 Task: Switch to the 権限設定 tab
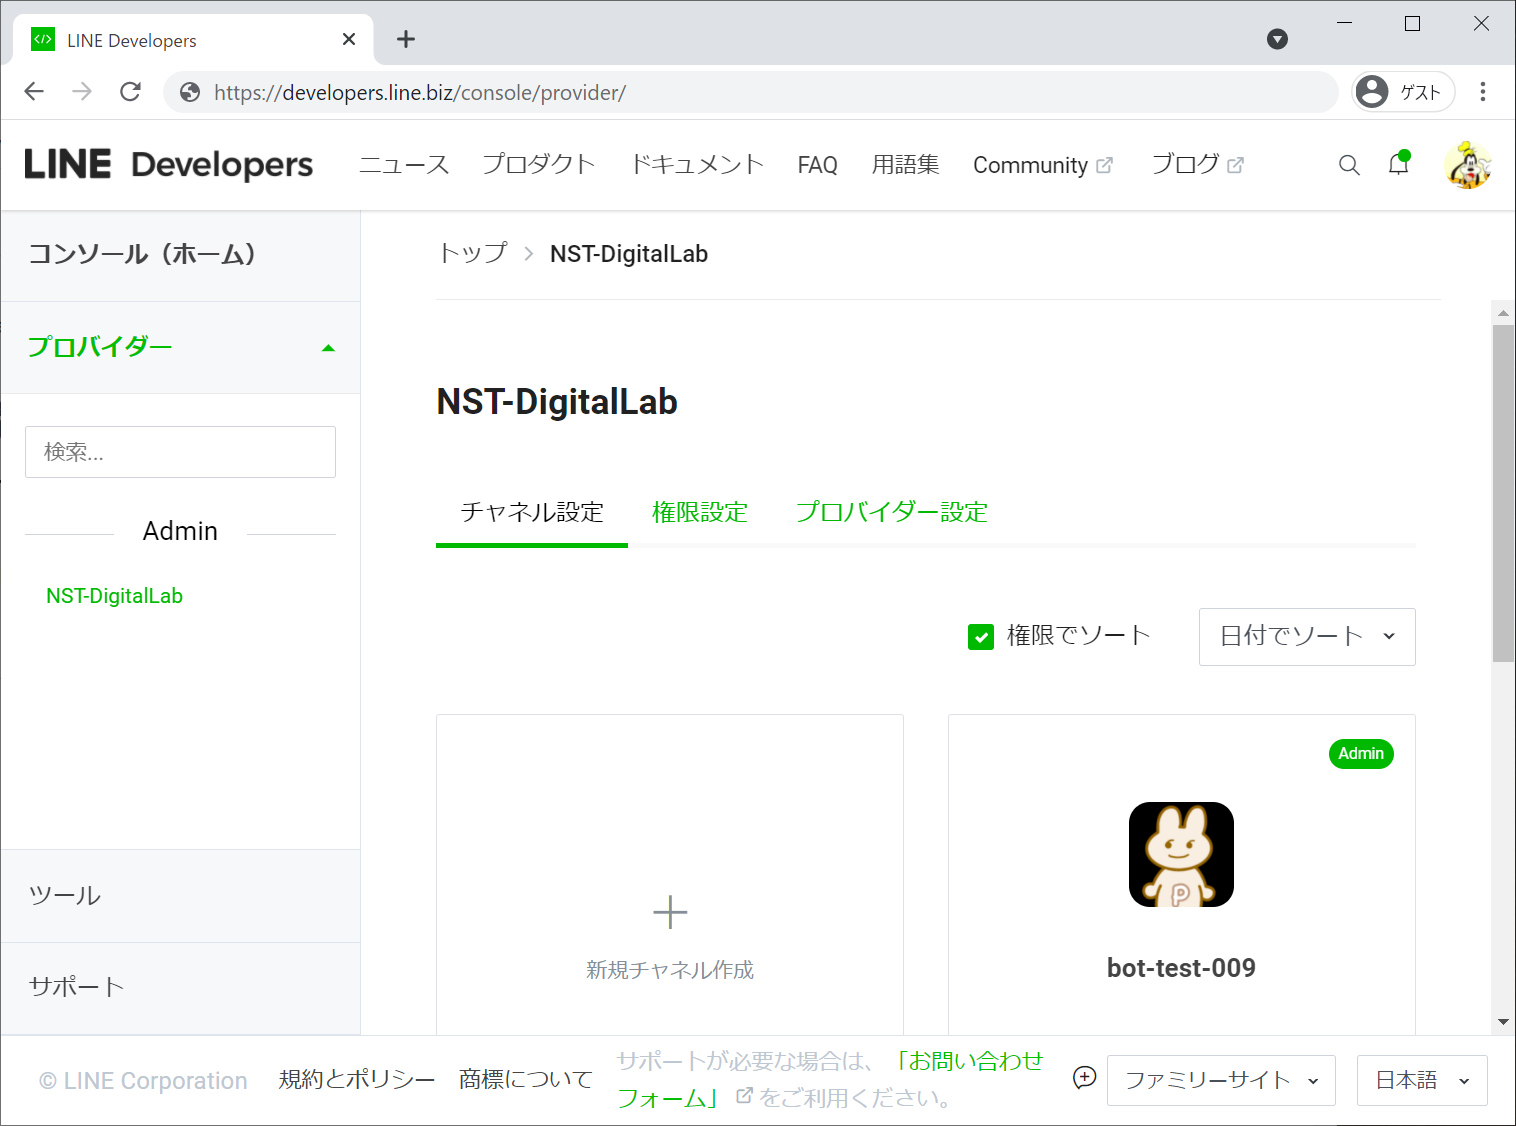[700, 512]
